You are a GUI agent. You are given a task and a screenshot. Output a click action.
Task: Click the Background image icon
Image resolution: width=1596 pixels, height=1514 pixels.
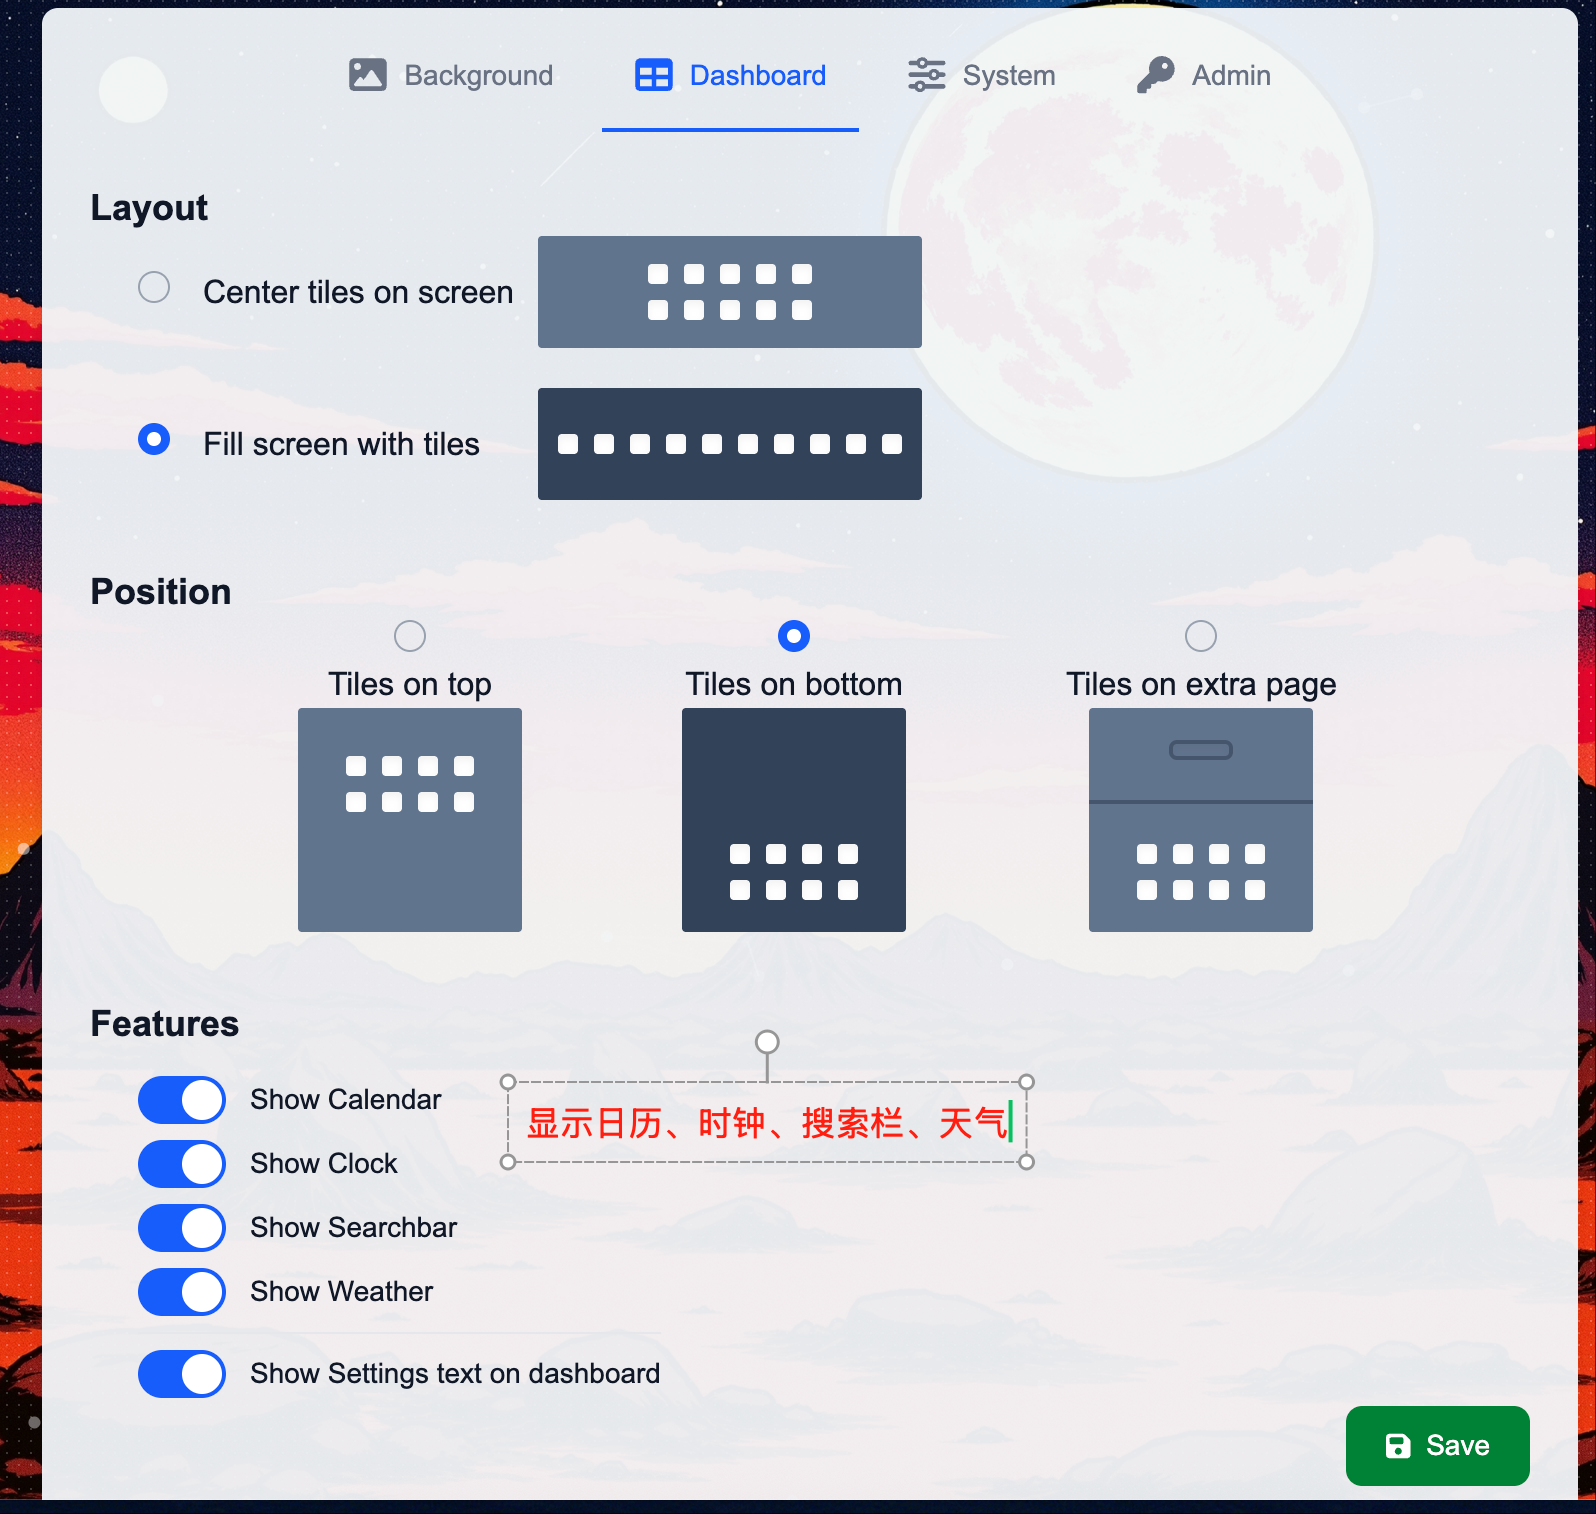tap(367, 75)
